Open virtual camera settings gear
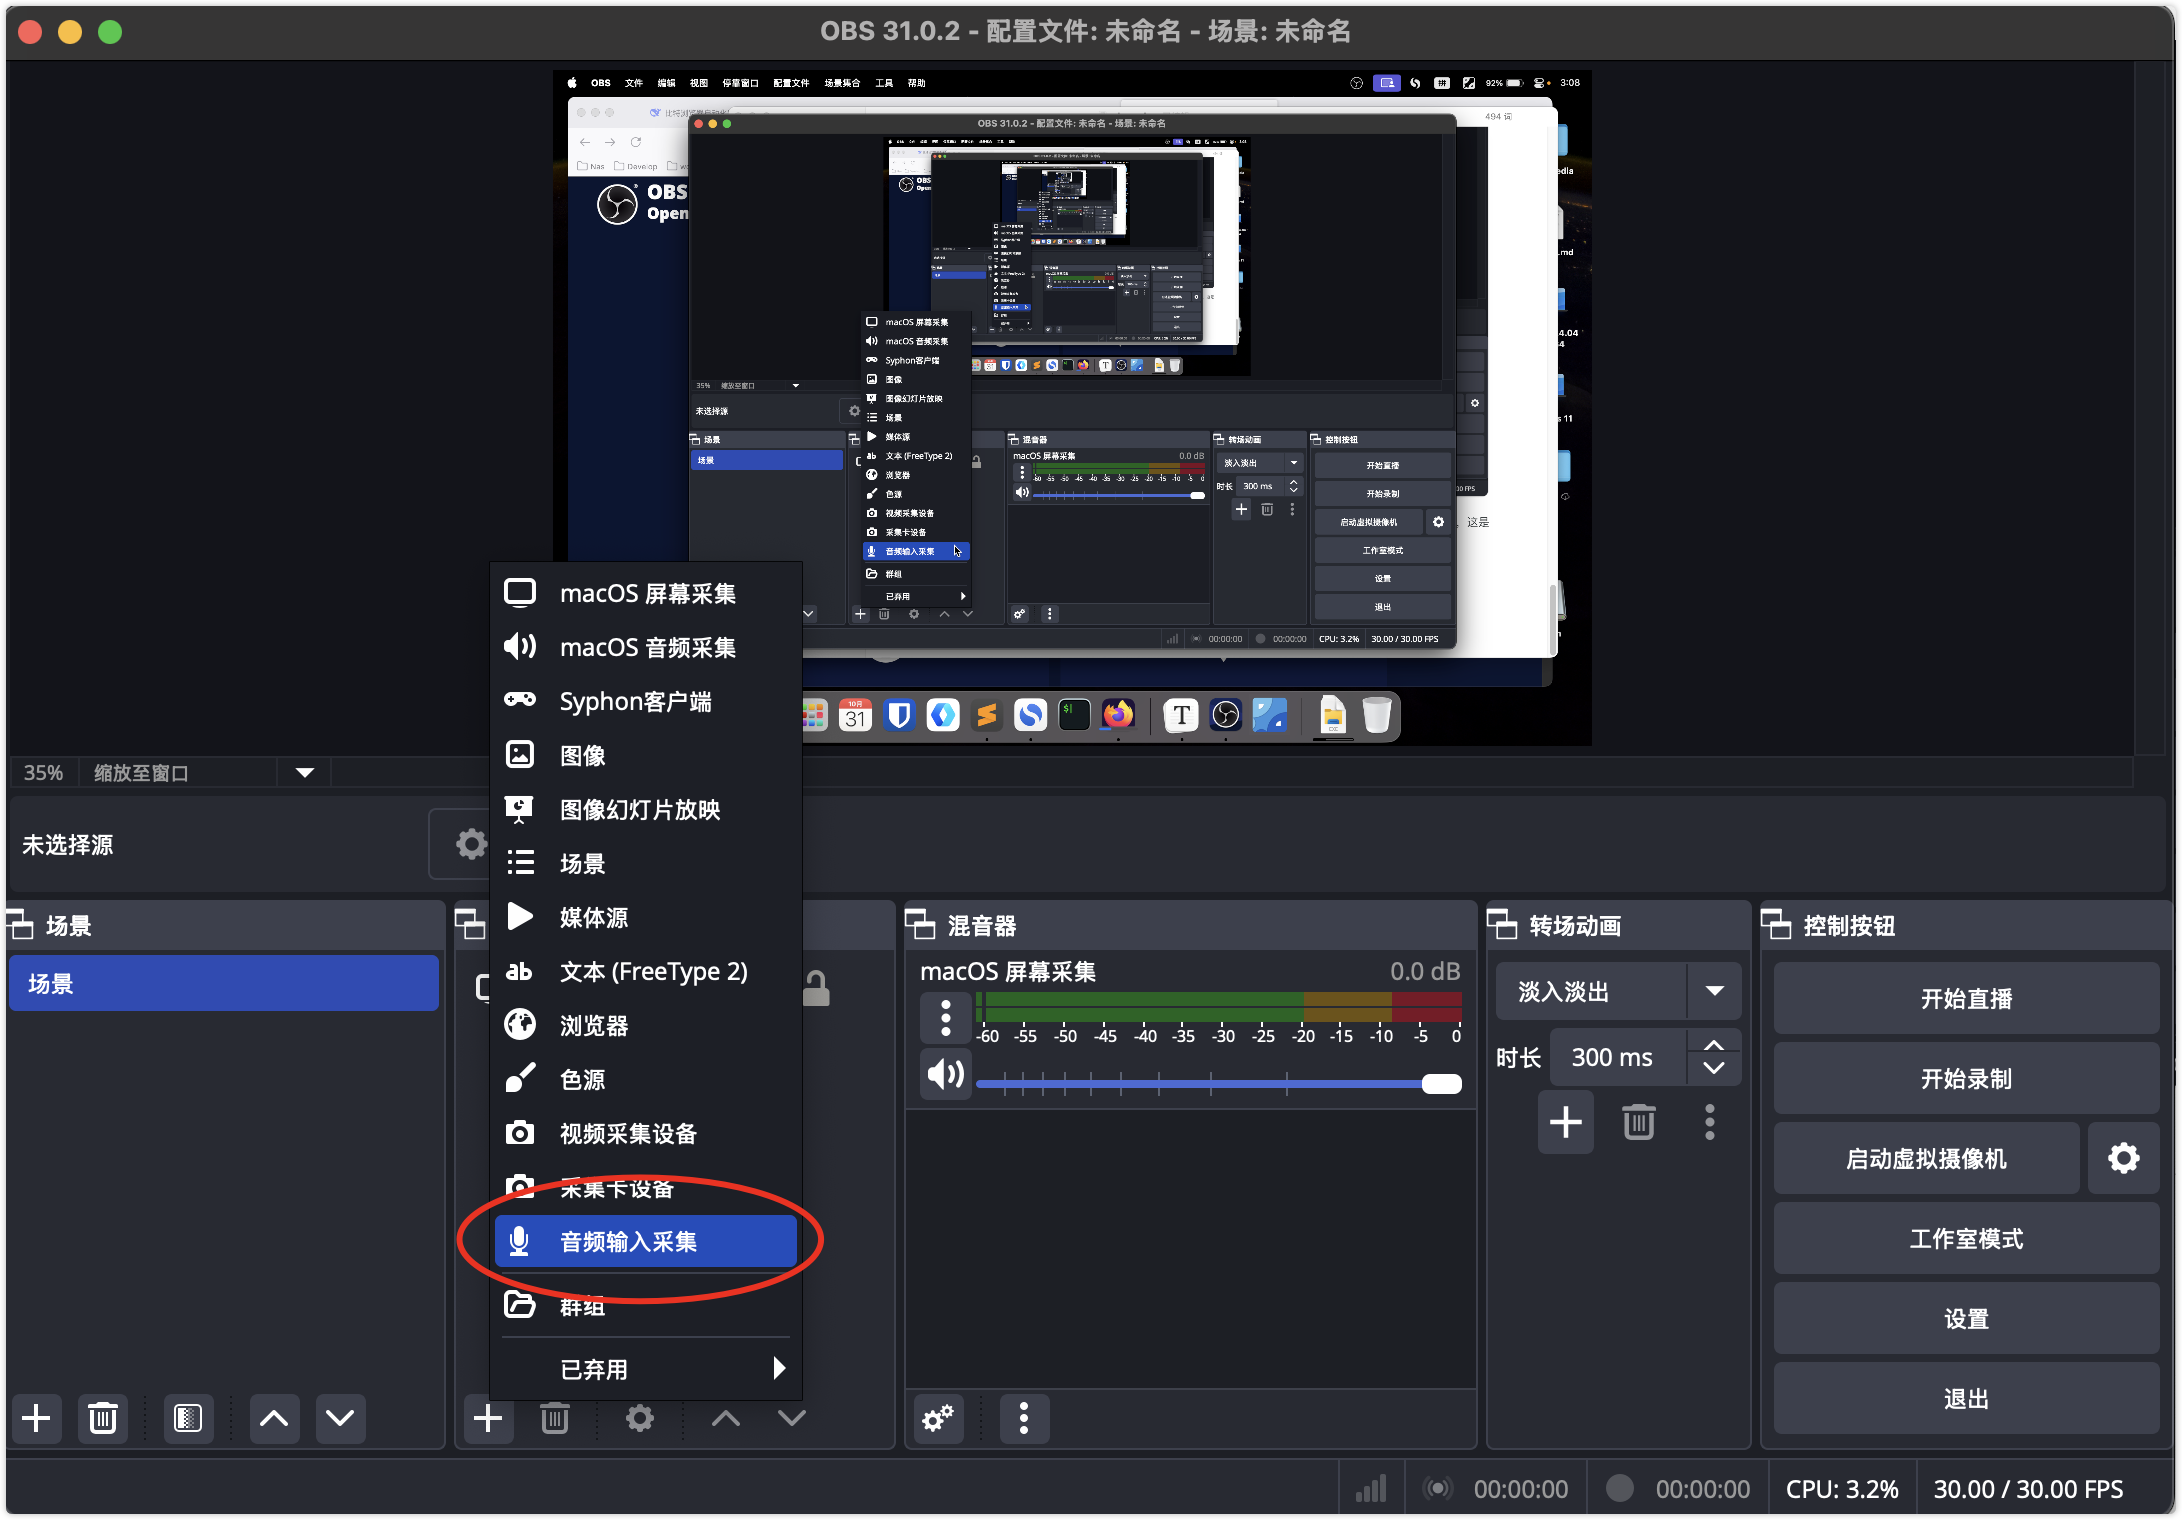 tap(2124, 1158)
